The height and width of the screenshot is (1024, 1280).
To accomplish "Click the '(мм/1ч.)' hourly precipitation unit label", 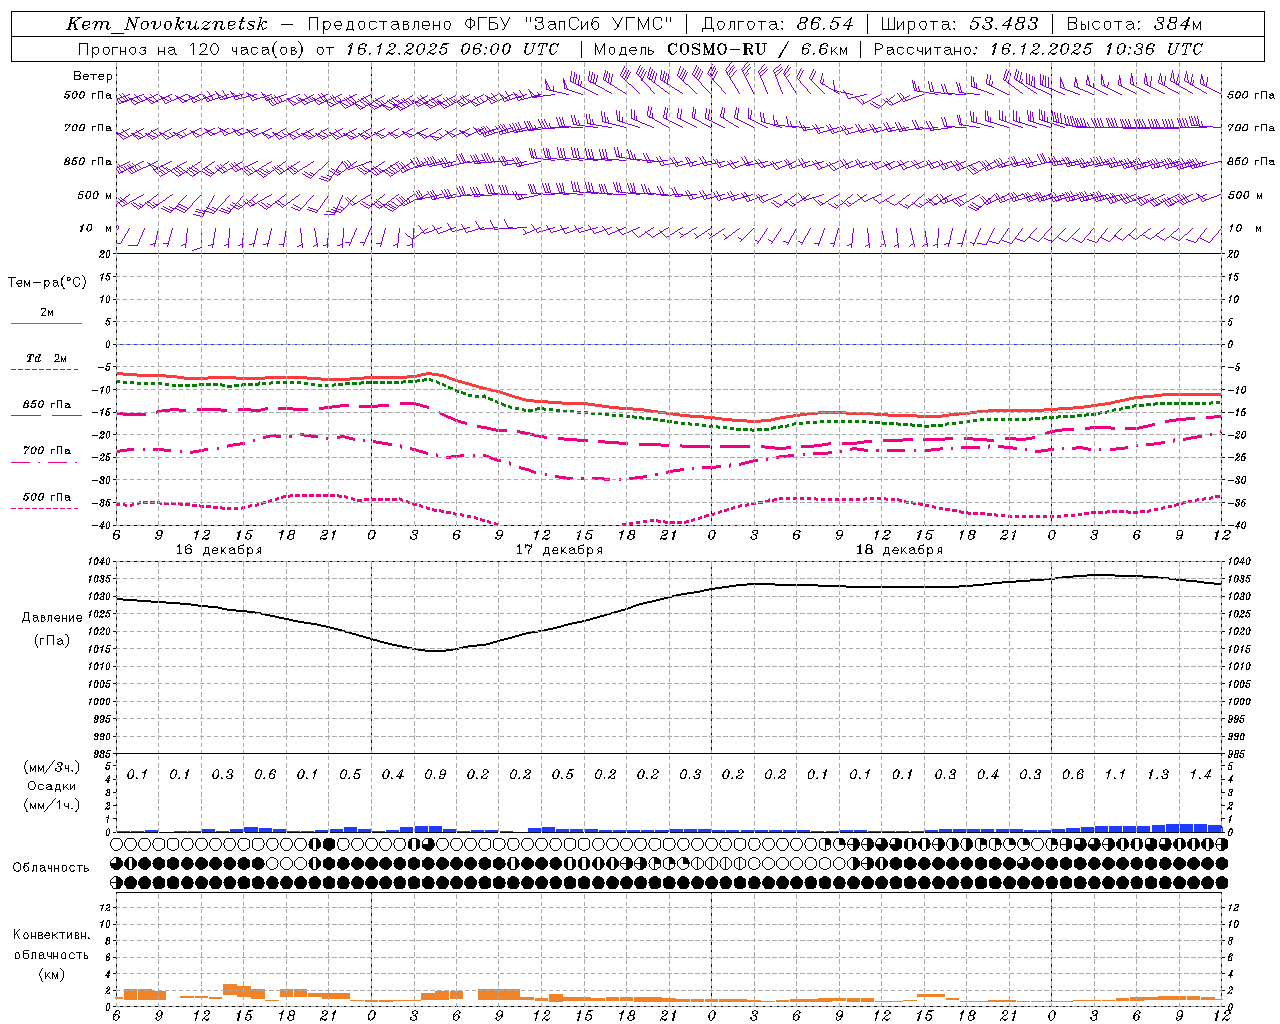I will coord(52,805).
